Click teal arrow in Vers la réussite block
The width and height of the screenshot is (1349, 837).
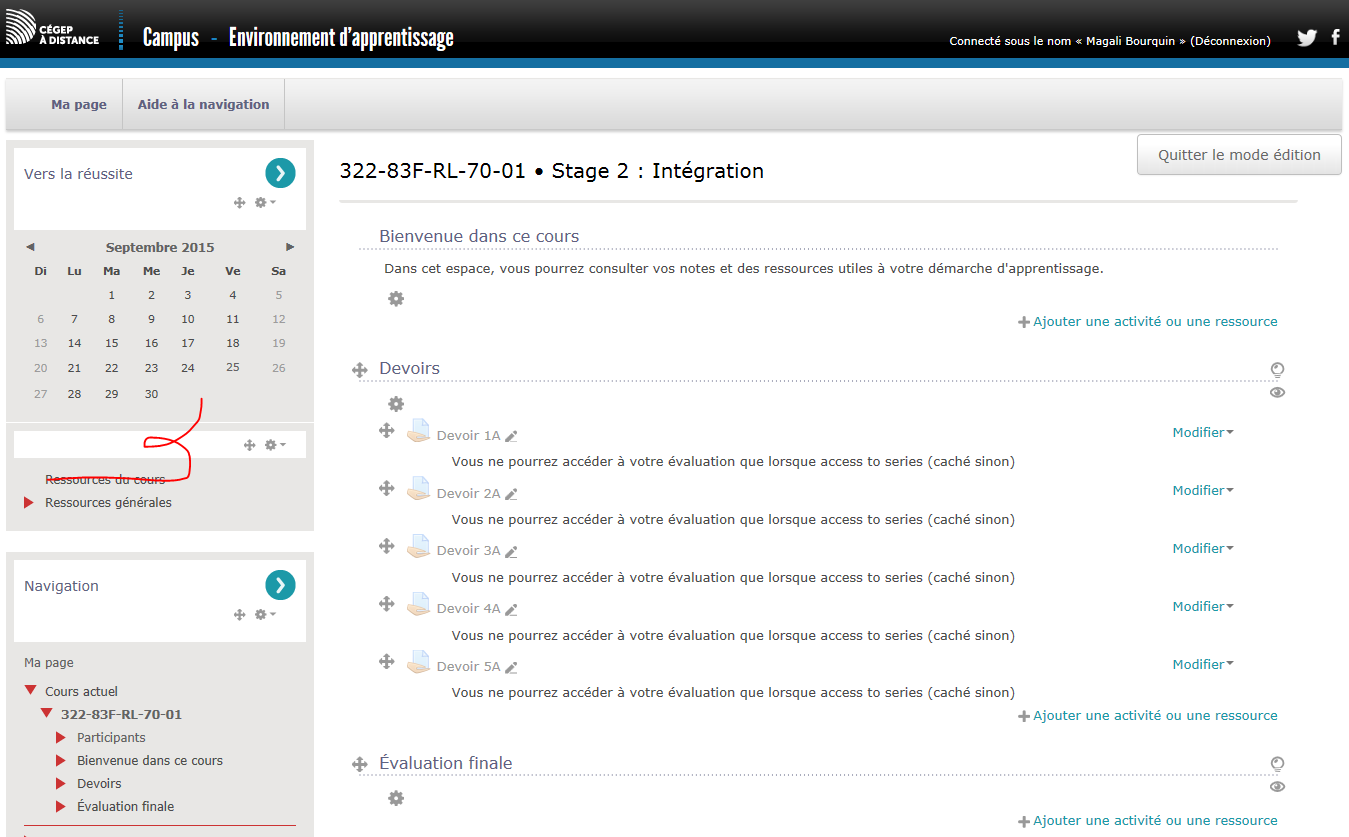[280, 173]
